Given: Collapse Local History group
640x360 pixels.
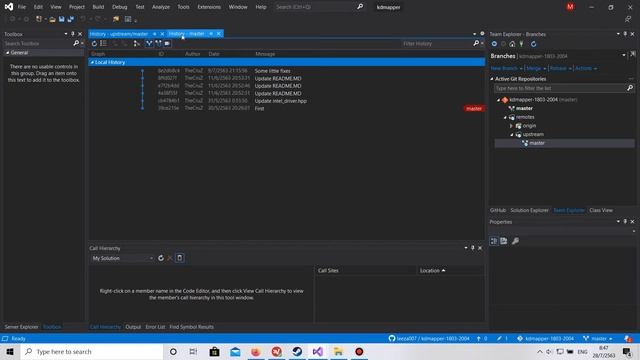Looking at the screenshot, I should (x=92, y=62).
